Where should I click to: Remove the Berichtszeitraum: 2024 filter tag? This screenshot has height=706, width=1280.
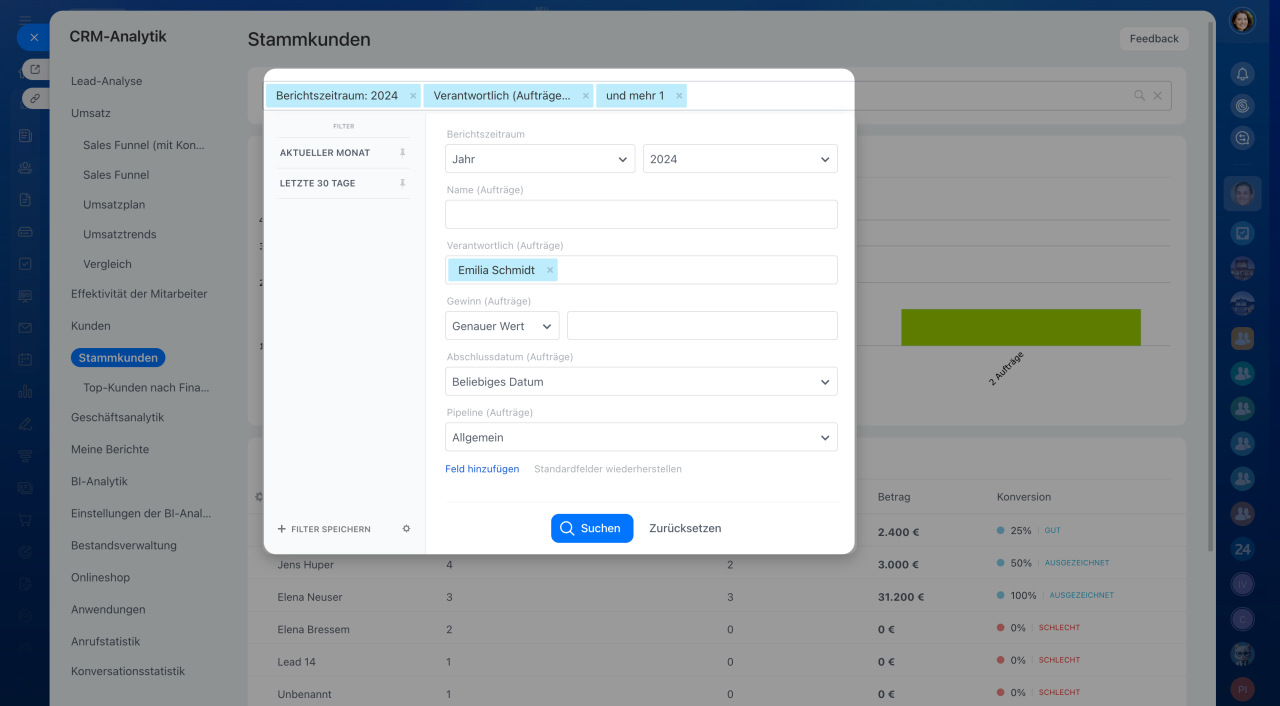click(413, 96)
